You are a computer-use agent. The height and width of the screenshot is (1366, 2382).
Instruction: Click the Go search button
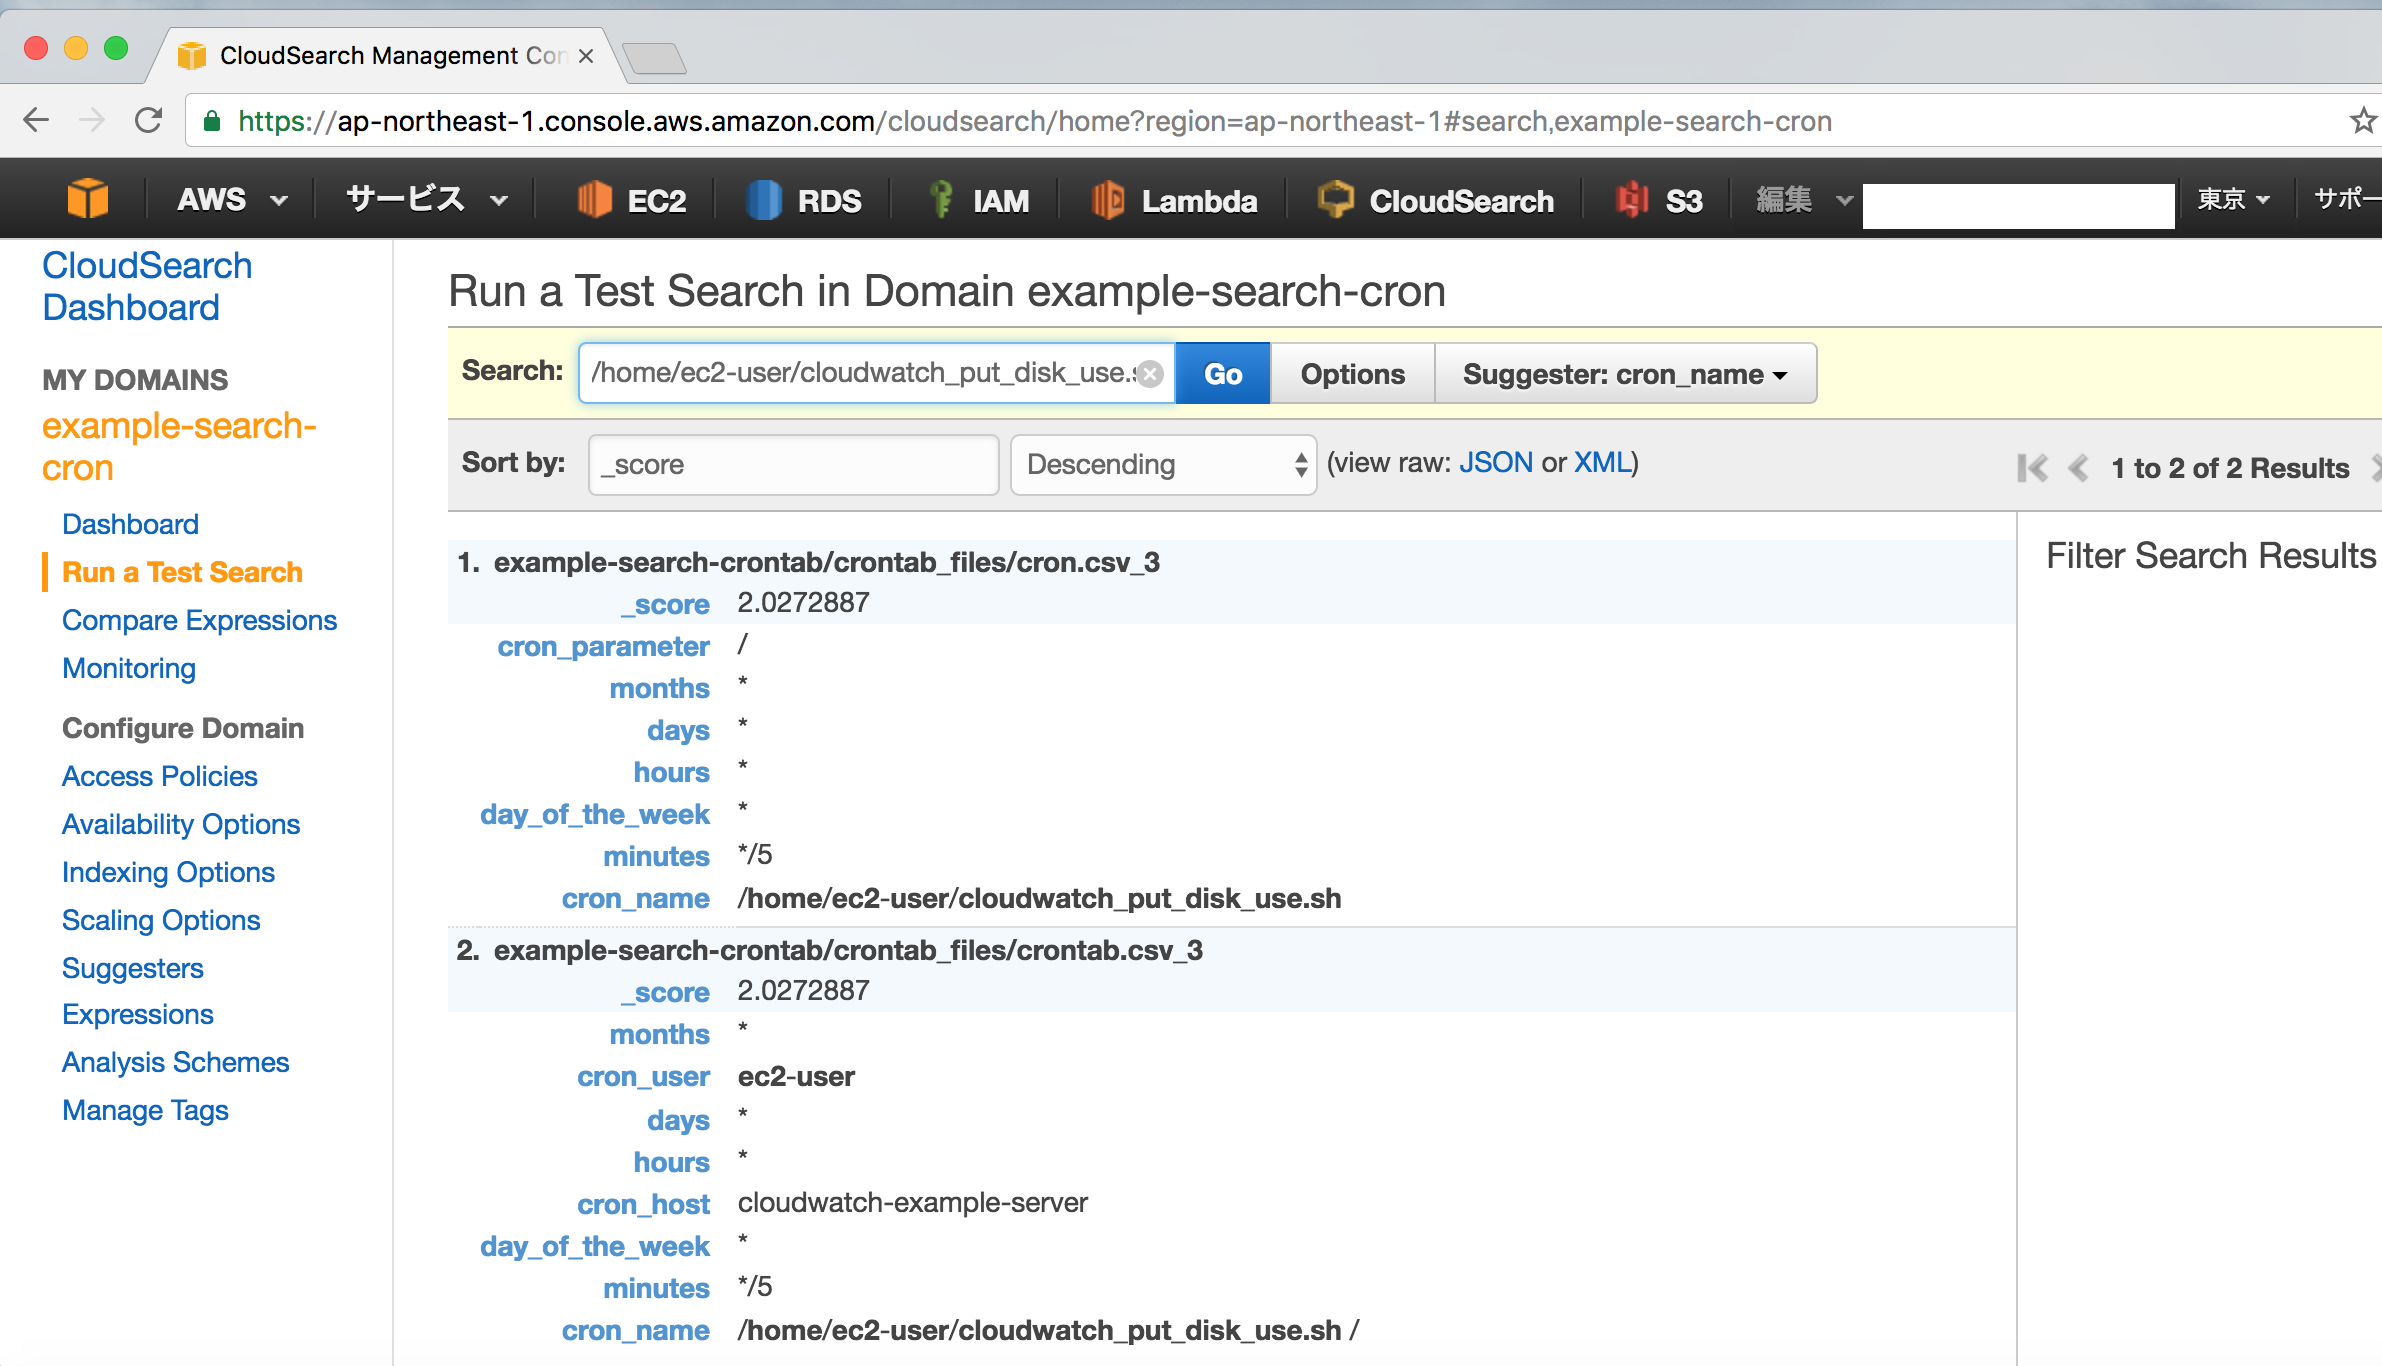(1224, 375)
